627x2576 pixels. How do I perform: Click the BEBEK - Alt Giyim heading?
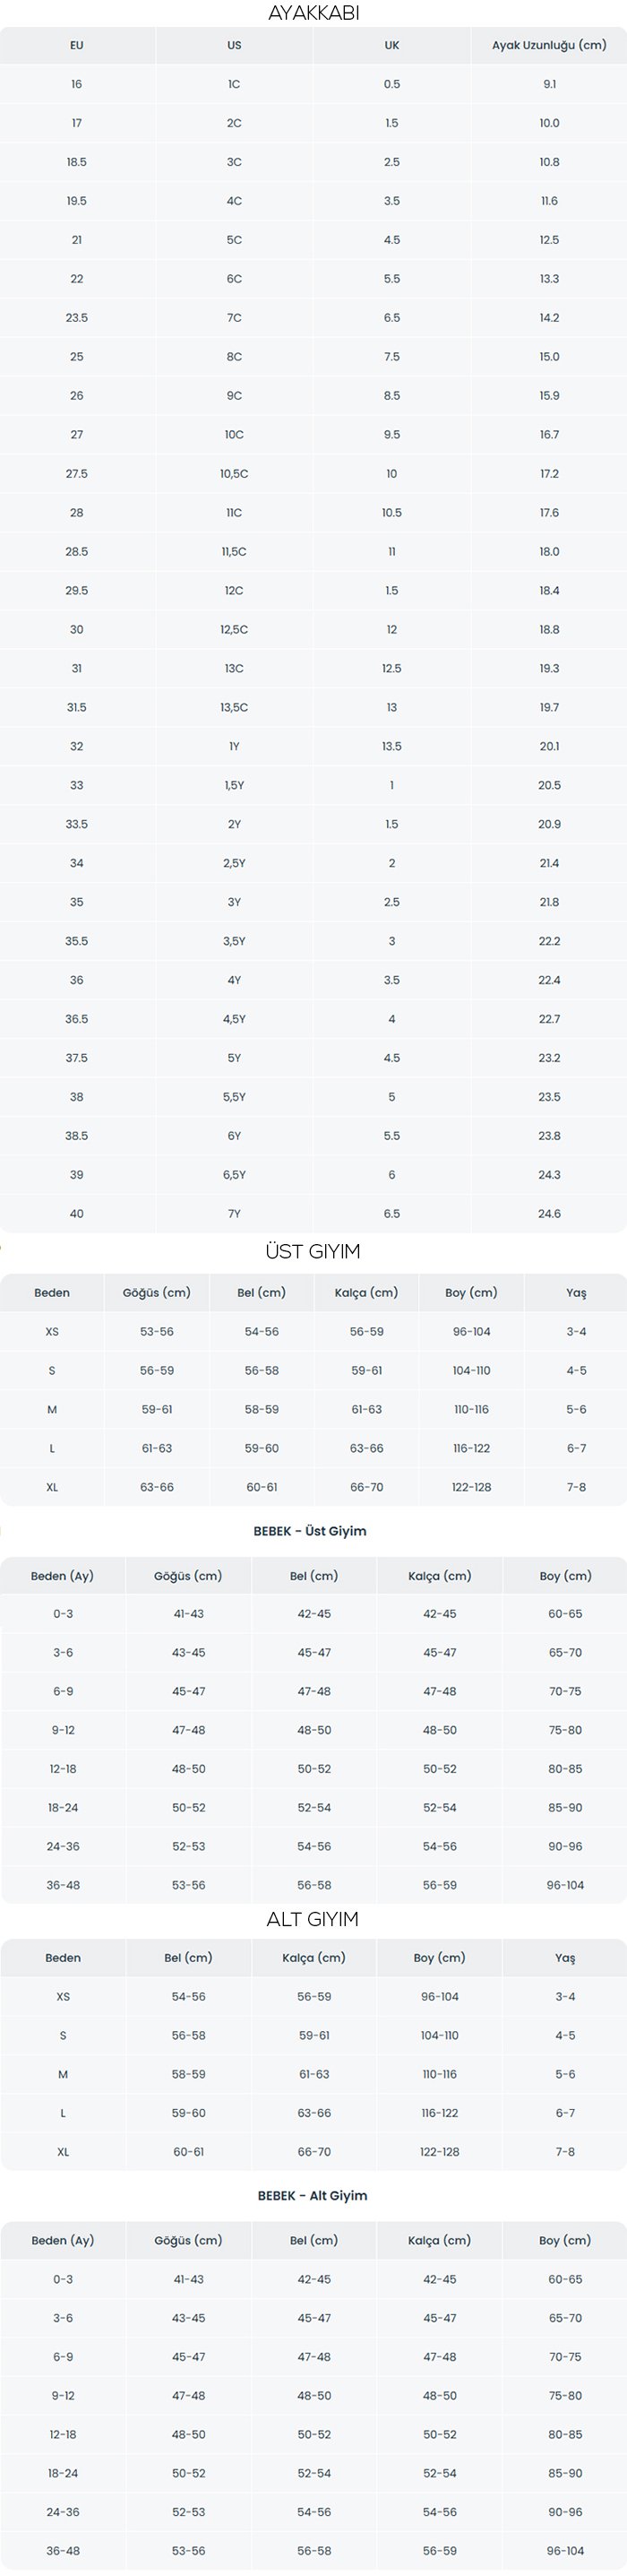(x=313, y=2196)
